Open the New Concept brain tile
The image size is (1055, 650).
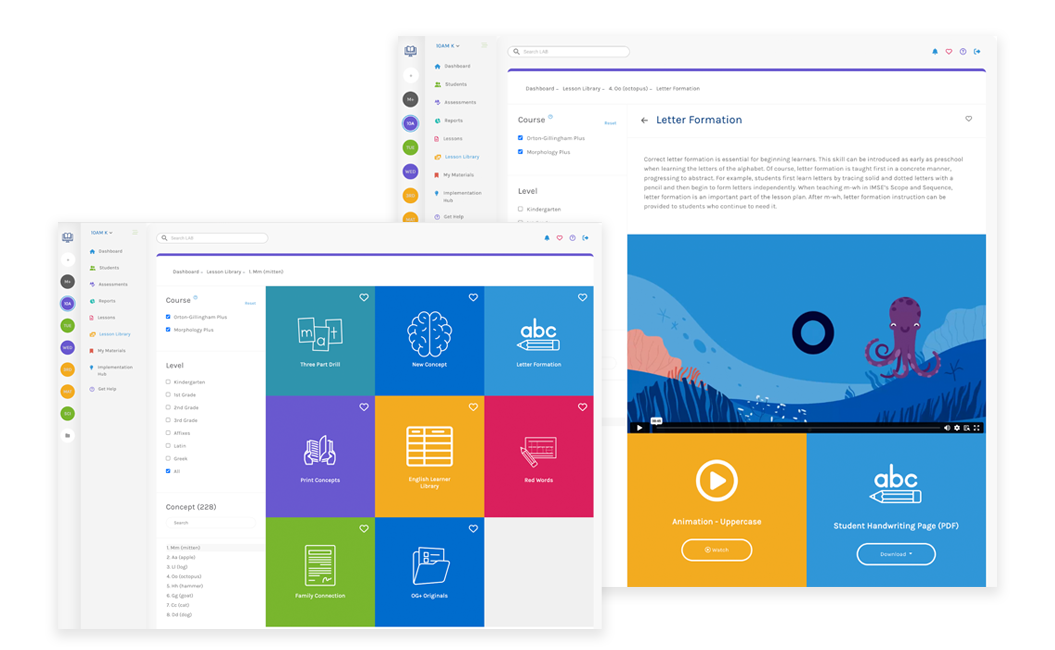[429, 340]
